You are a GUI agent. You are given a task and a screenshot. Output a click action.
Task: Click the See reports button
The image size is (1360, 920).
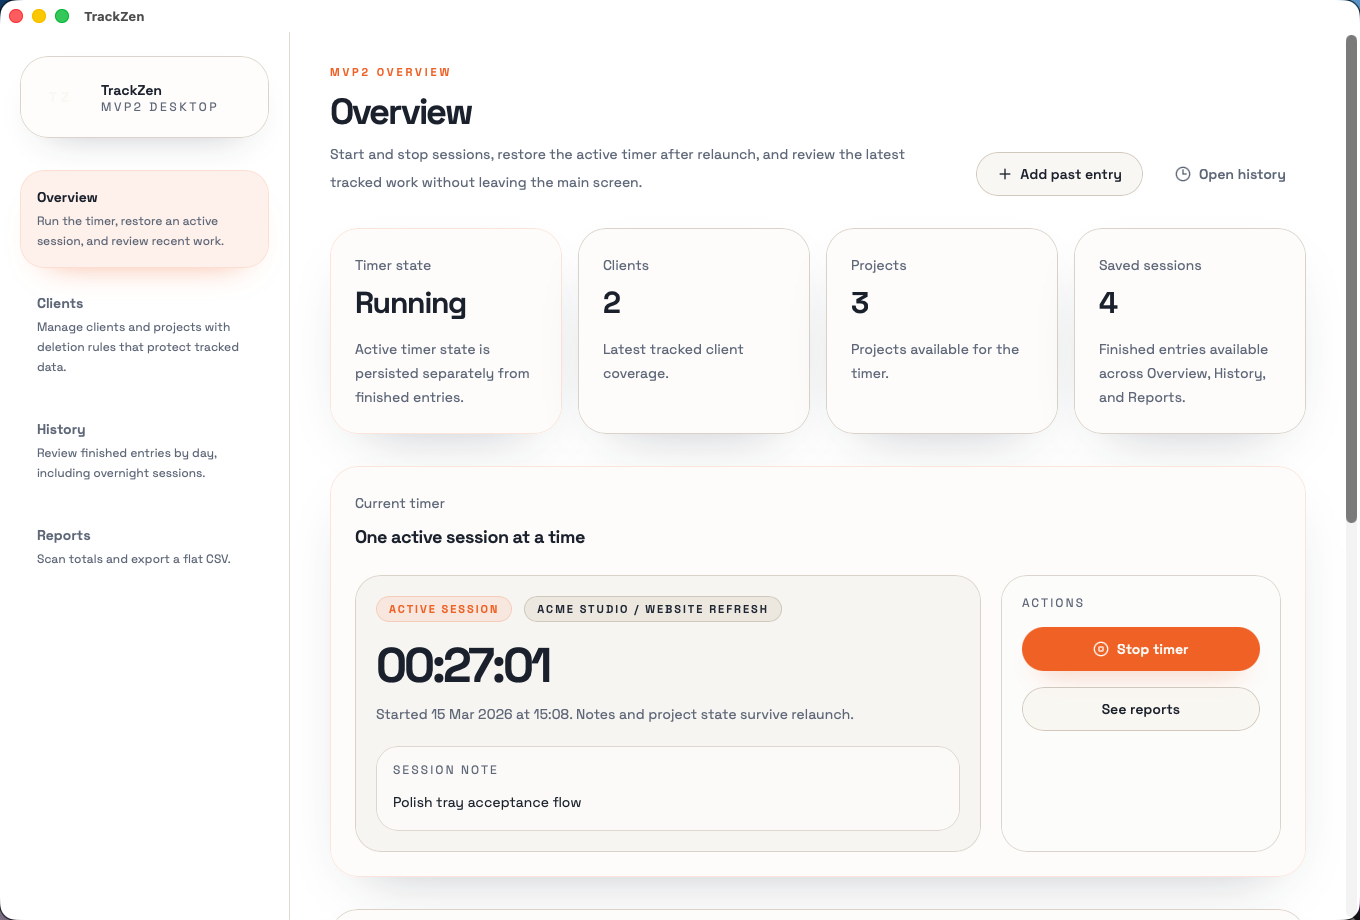pyautogui.click(x=1140, y=709)
